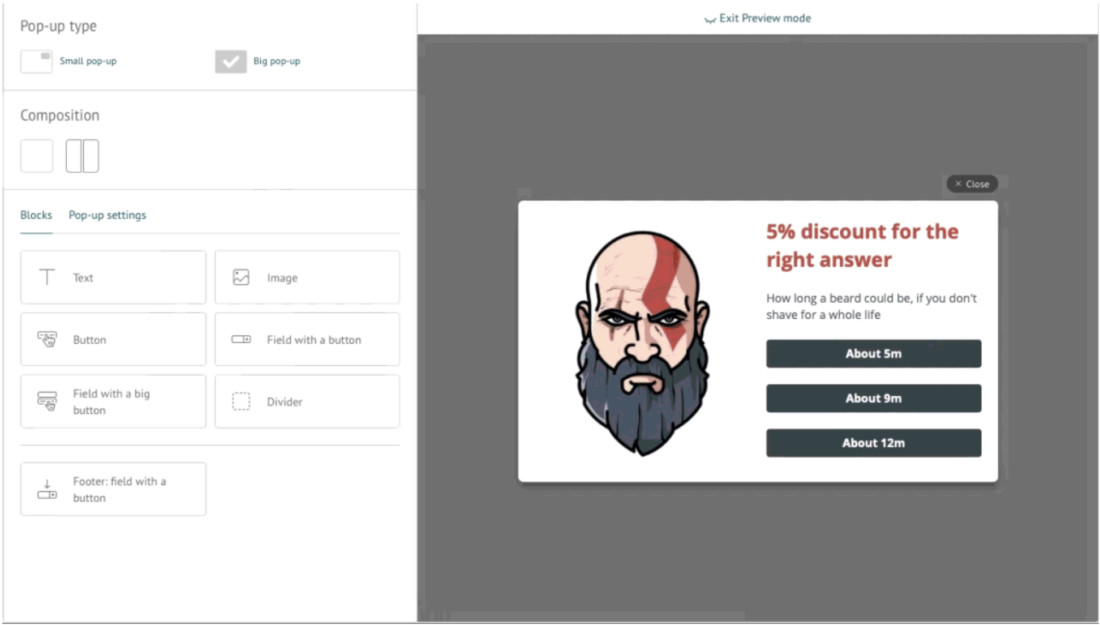Add a Field with a big button block
1100x625 pixels.
(113, 401)
